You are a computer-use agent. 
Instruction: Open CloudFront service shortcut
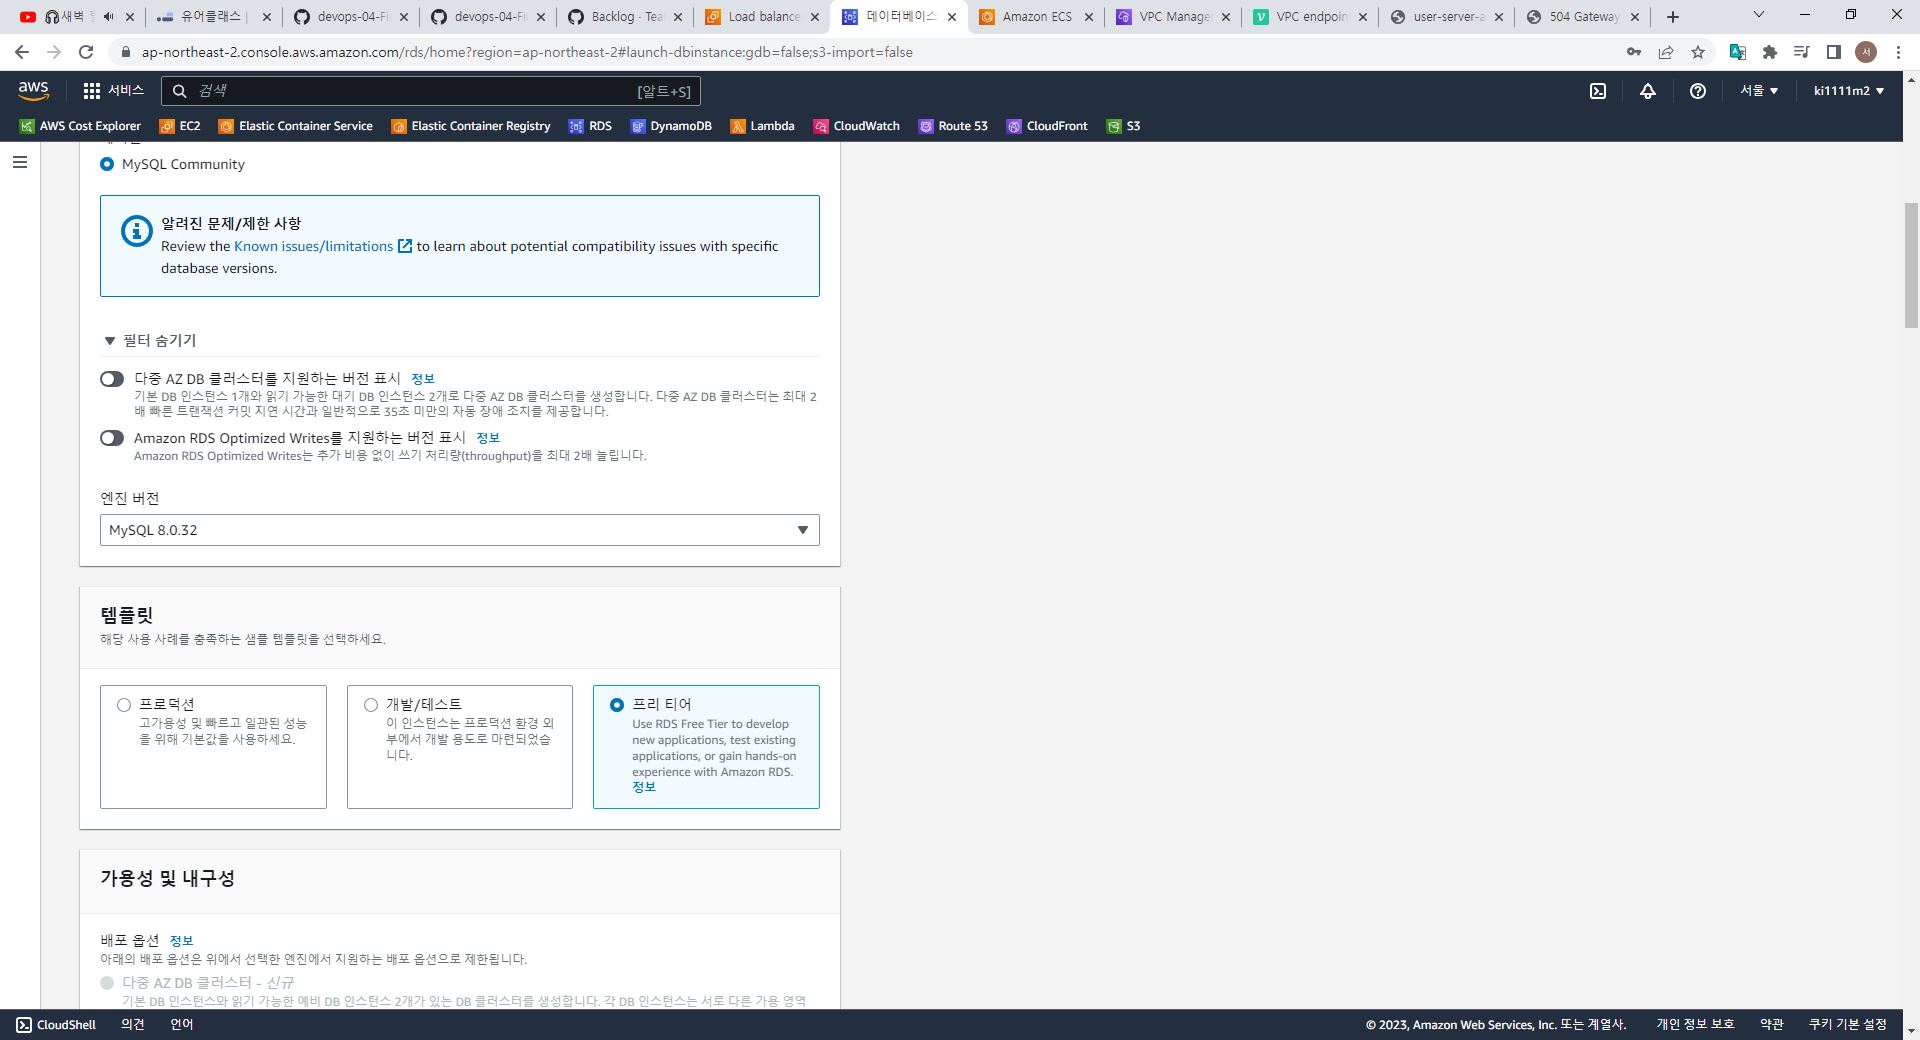tap(1047, 126)
